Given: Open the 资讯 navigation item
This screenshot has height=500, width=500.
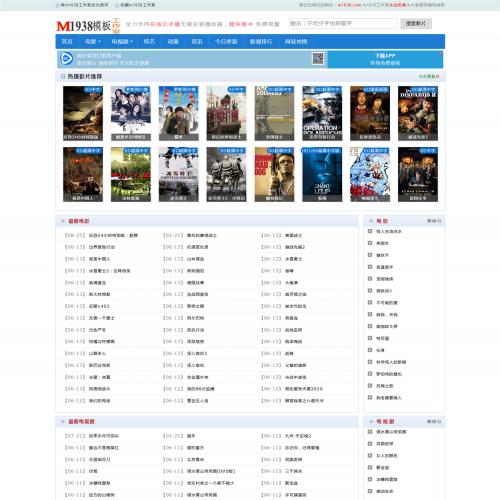Looking at the screenshot, I should pyautogui.click(x=197, y=42).
